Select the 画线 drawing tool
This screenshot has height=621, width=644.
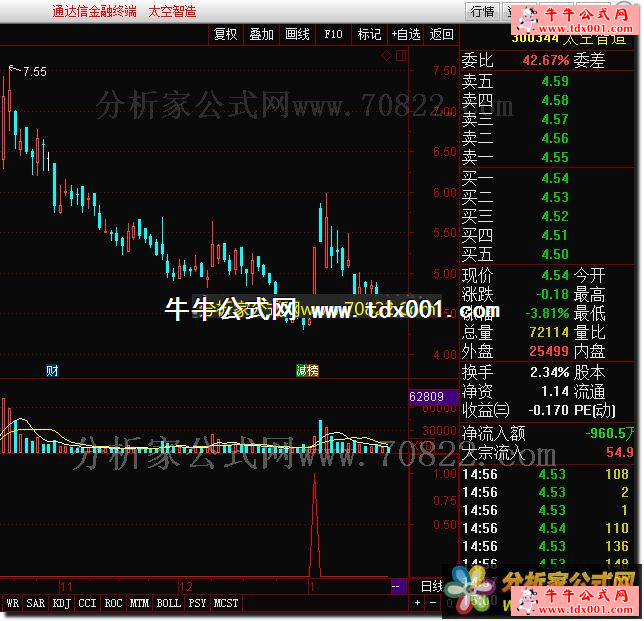(297, 34)
